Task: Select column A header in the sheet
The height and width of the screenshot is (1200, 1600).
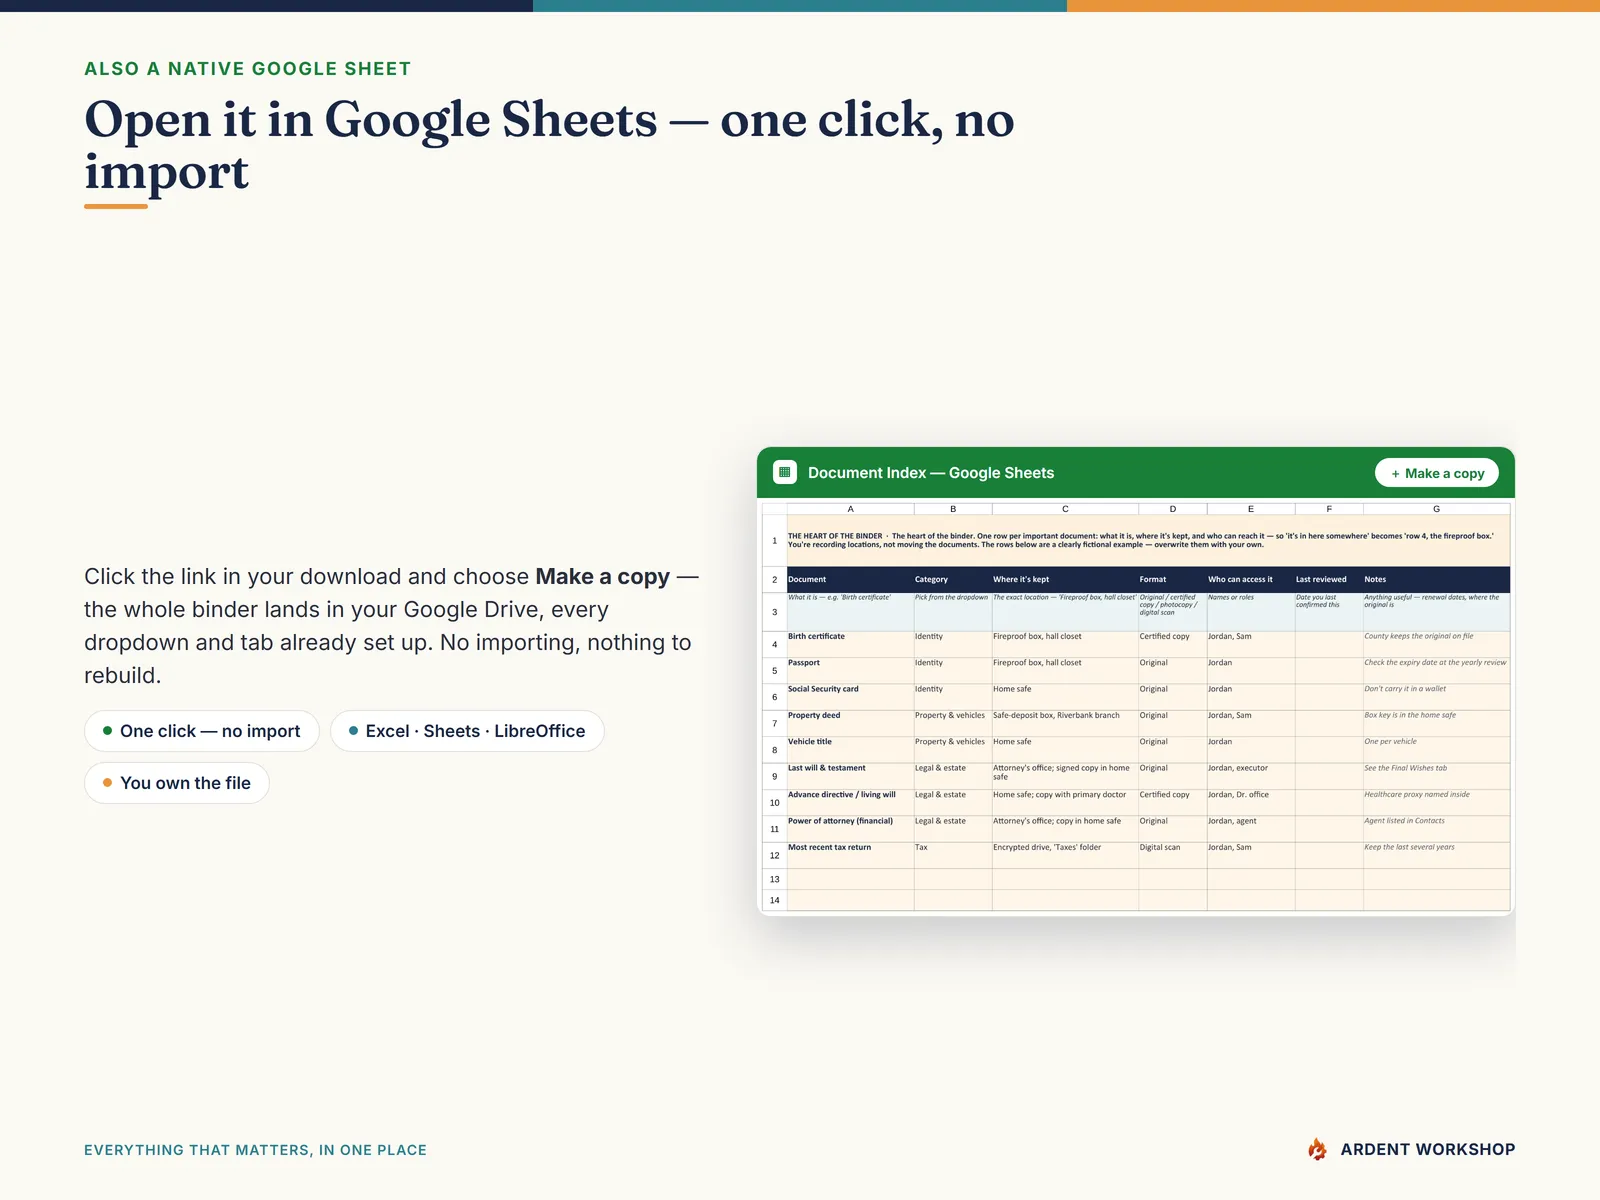Action: coord(850,509)
